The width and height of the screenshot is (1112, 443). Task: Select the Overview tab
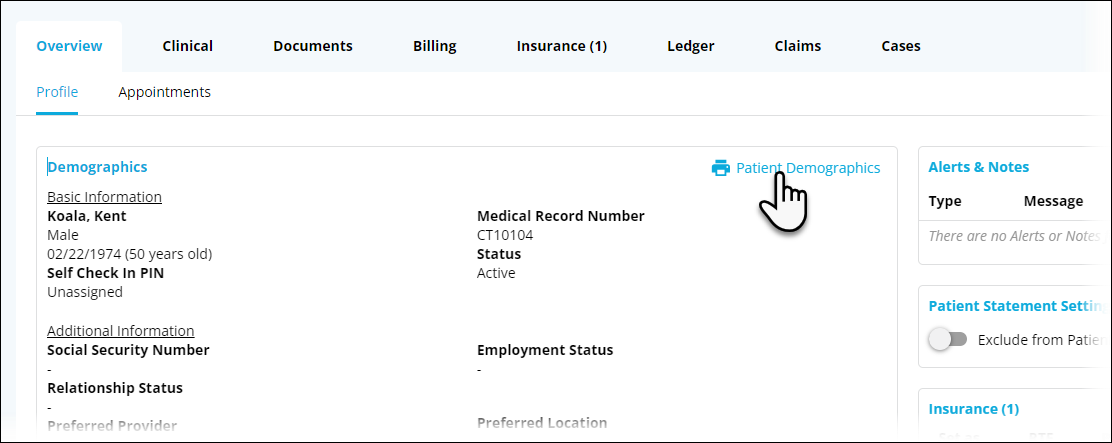tap(69, 46)
